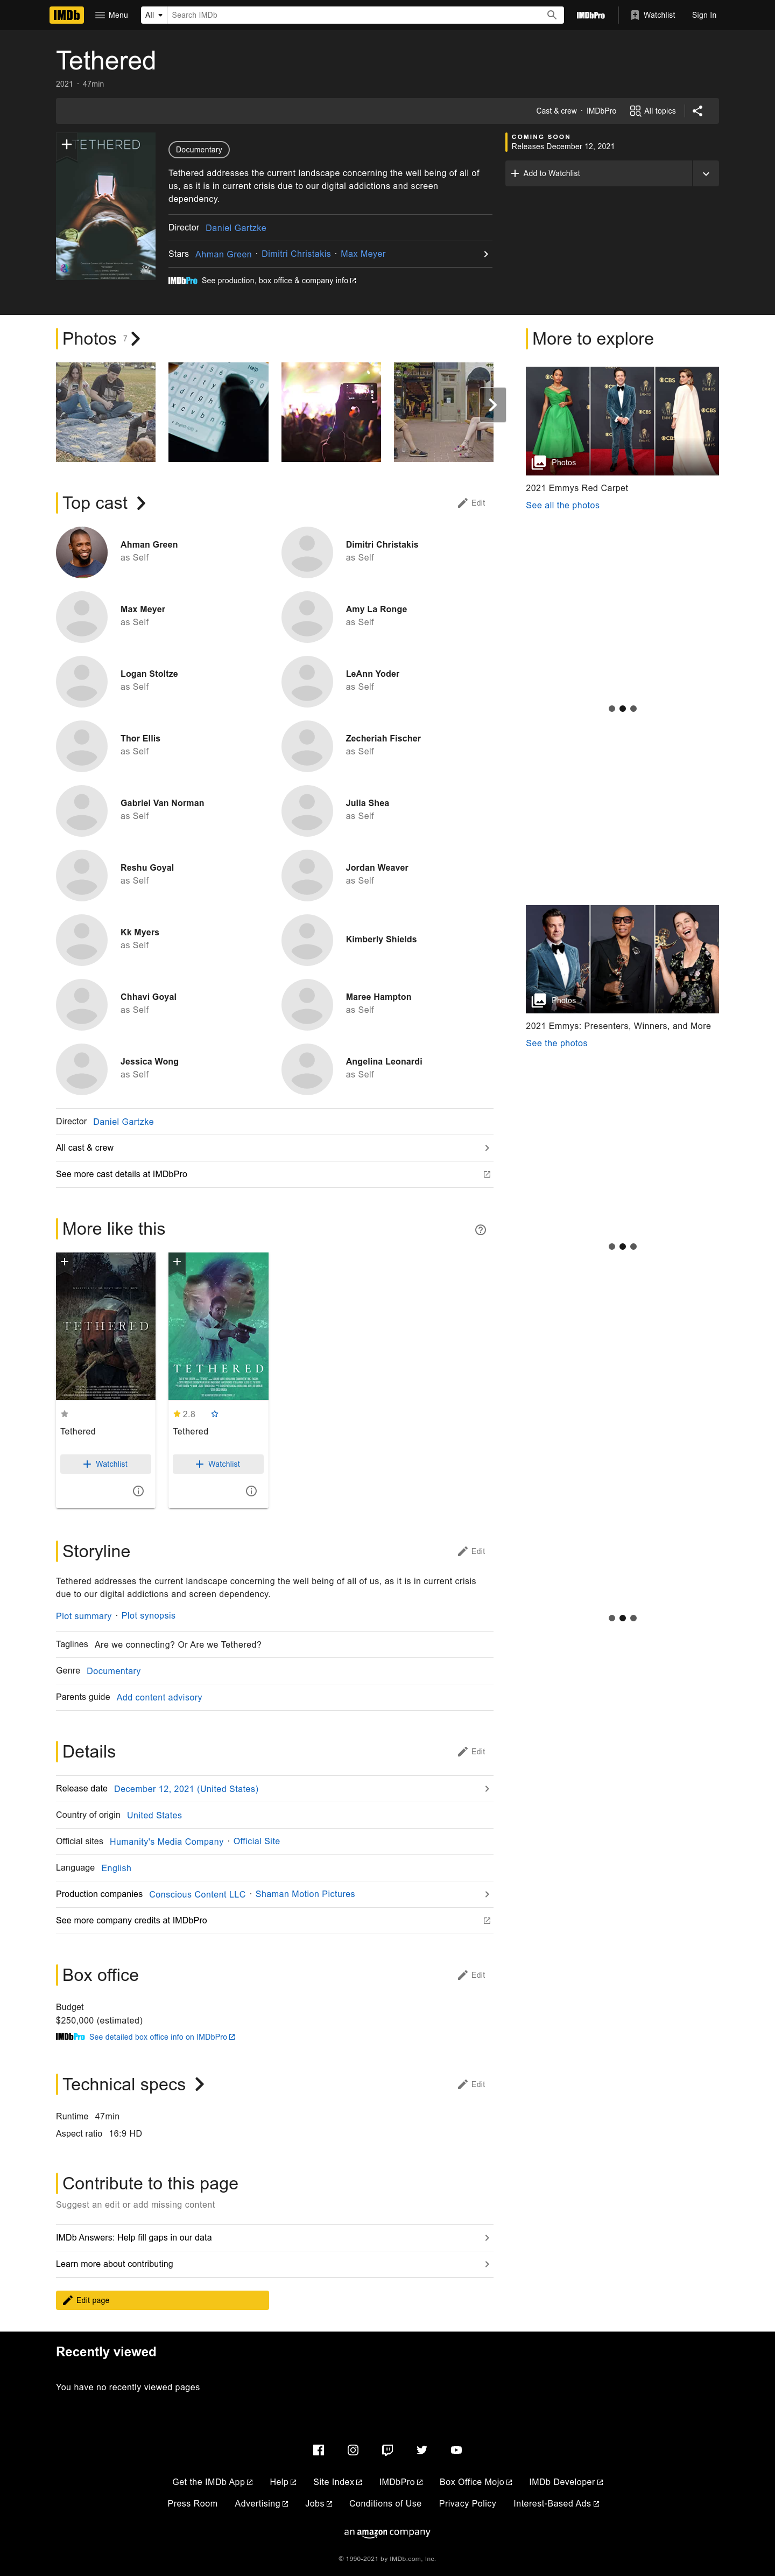
Task: Advance photos with the next arrow
Action: 492,405
